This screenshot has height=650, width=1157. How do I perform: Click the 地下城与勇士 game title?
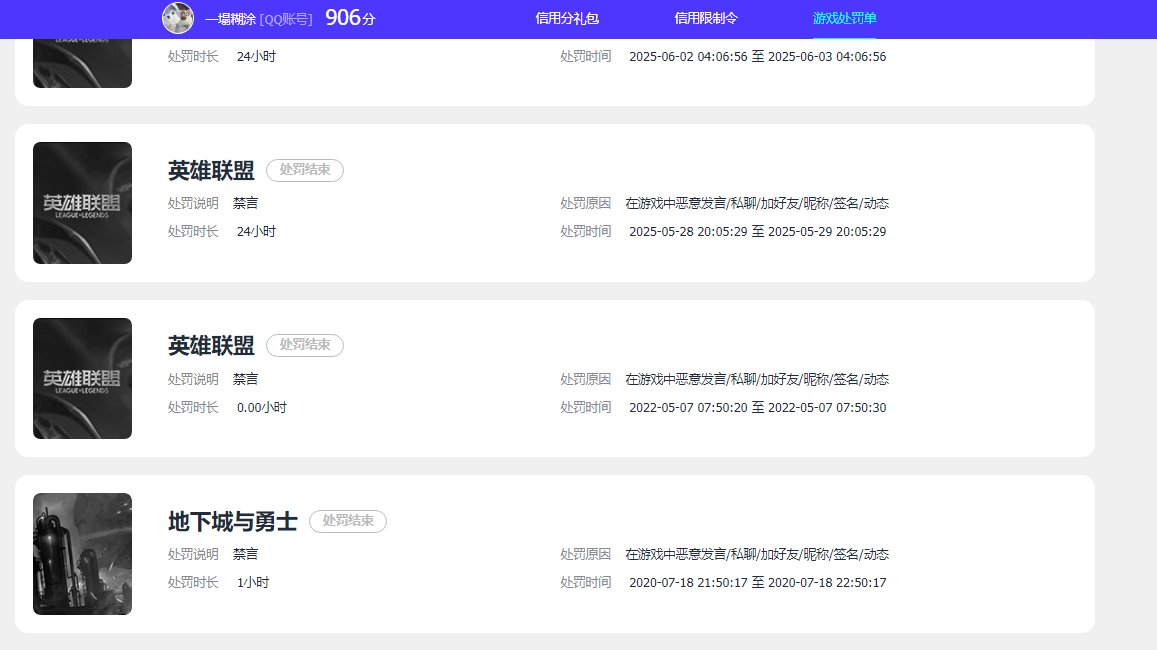233,522
